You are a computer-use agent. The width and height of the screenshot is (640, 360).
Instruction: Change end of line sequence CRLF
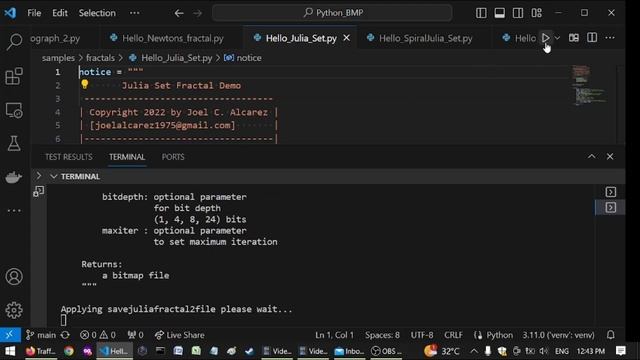[x=453, y=335]
